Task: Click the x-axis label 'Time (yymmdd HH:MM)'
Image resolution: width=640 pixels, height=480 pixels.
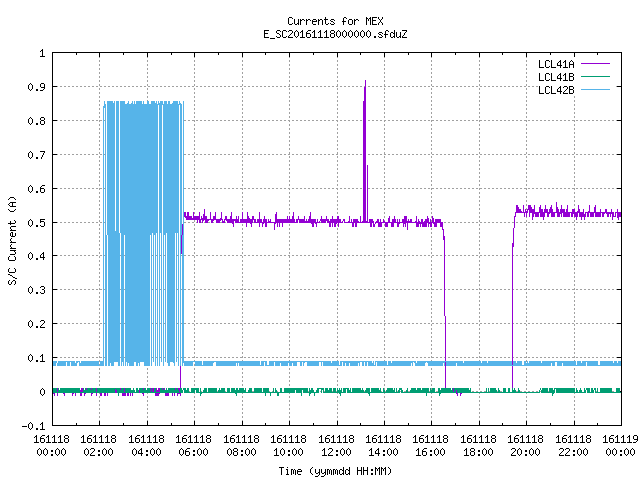Action: coord(335,471)
